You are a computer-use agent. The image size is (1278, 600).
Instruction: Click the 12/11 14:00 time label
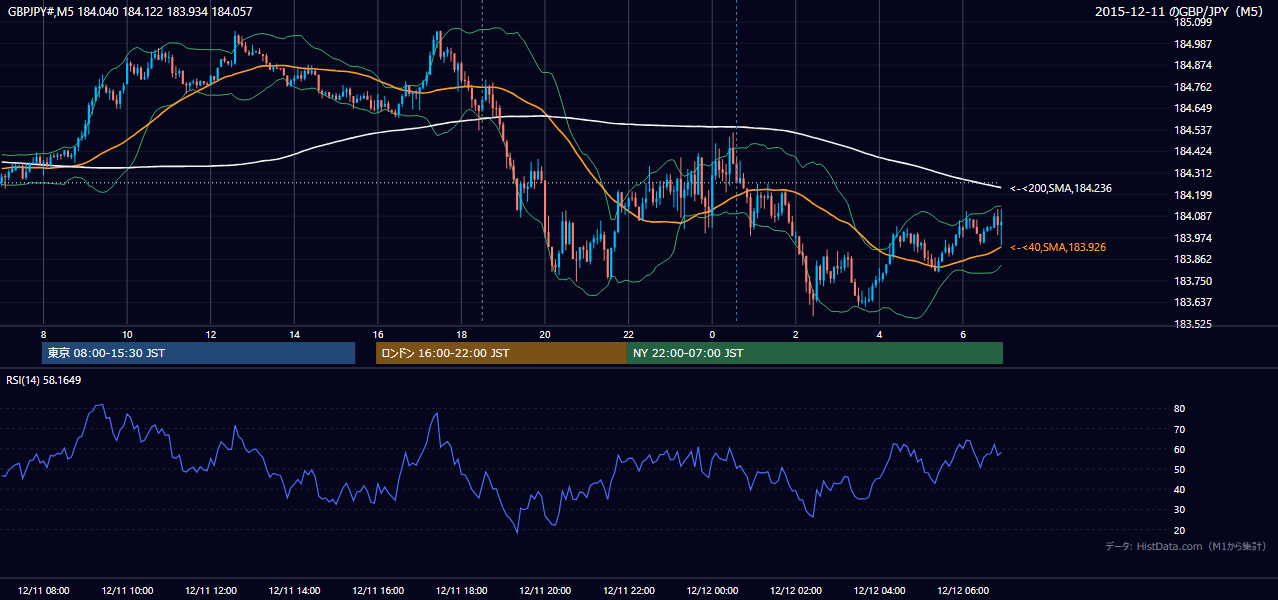294,591
